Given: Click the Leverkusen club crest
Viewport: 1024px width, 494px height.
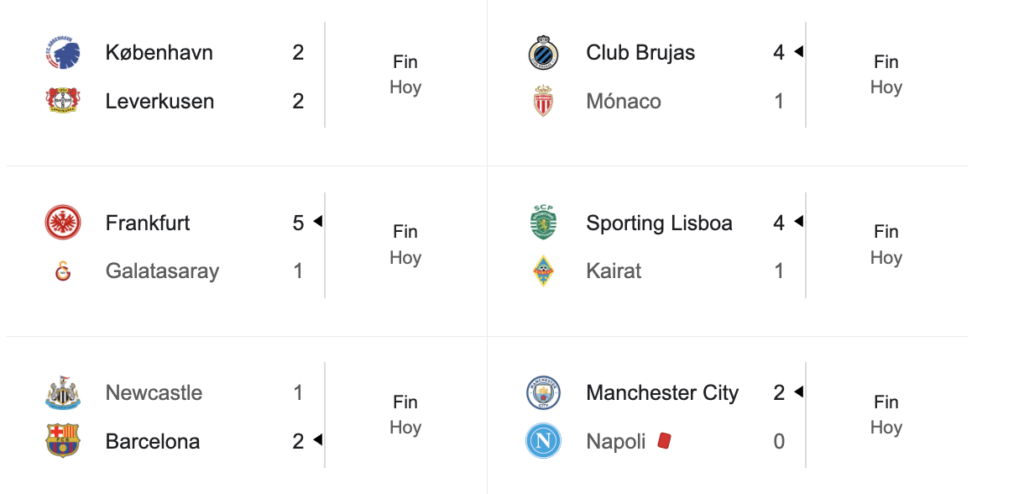Looking at the screenshot, I should tap(63, 101).
